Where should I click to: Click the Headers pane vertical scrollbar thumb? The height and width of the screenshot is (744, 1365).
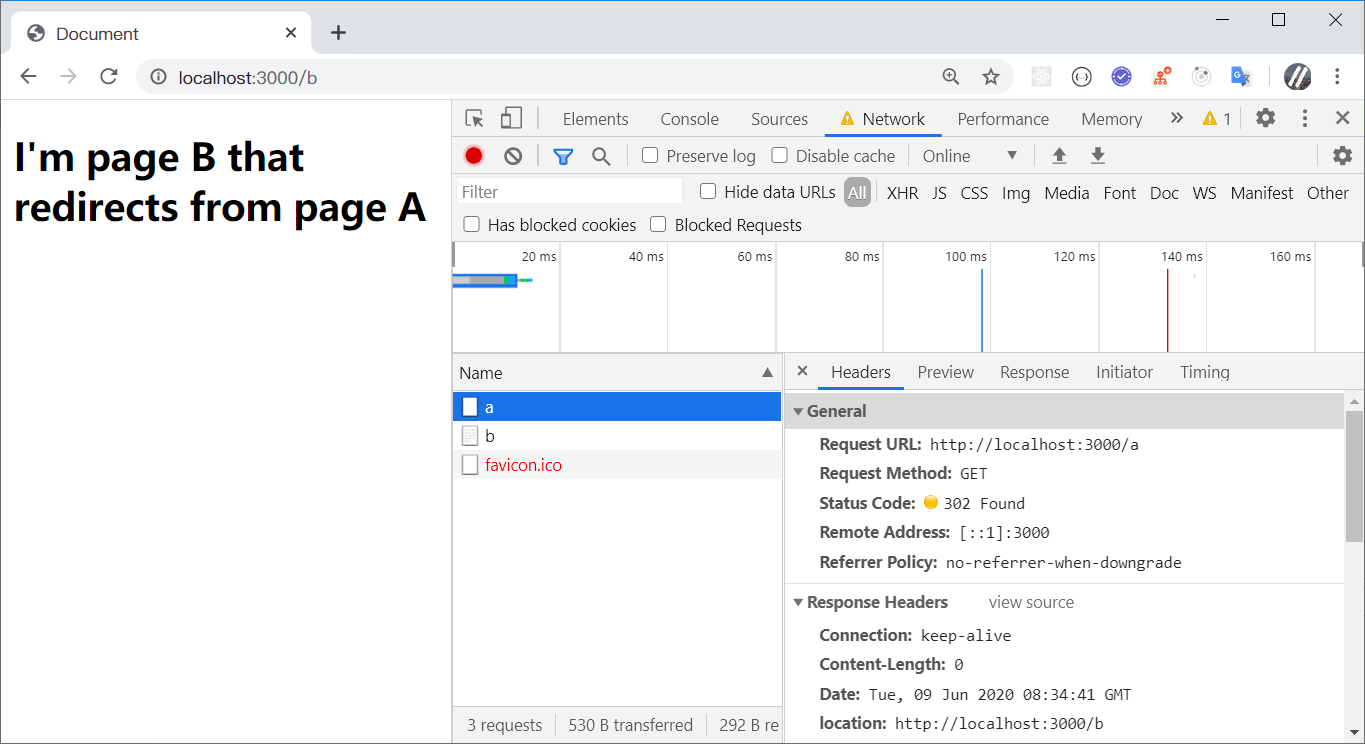[x=1354, y=475]
